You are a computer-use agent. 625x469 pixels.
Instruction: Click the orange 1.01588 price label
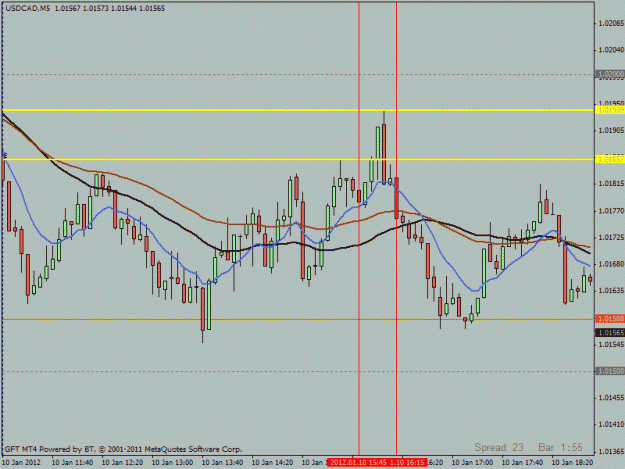pos(610,319)
